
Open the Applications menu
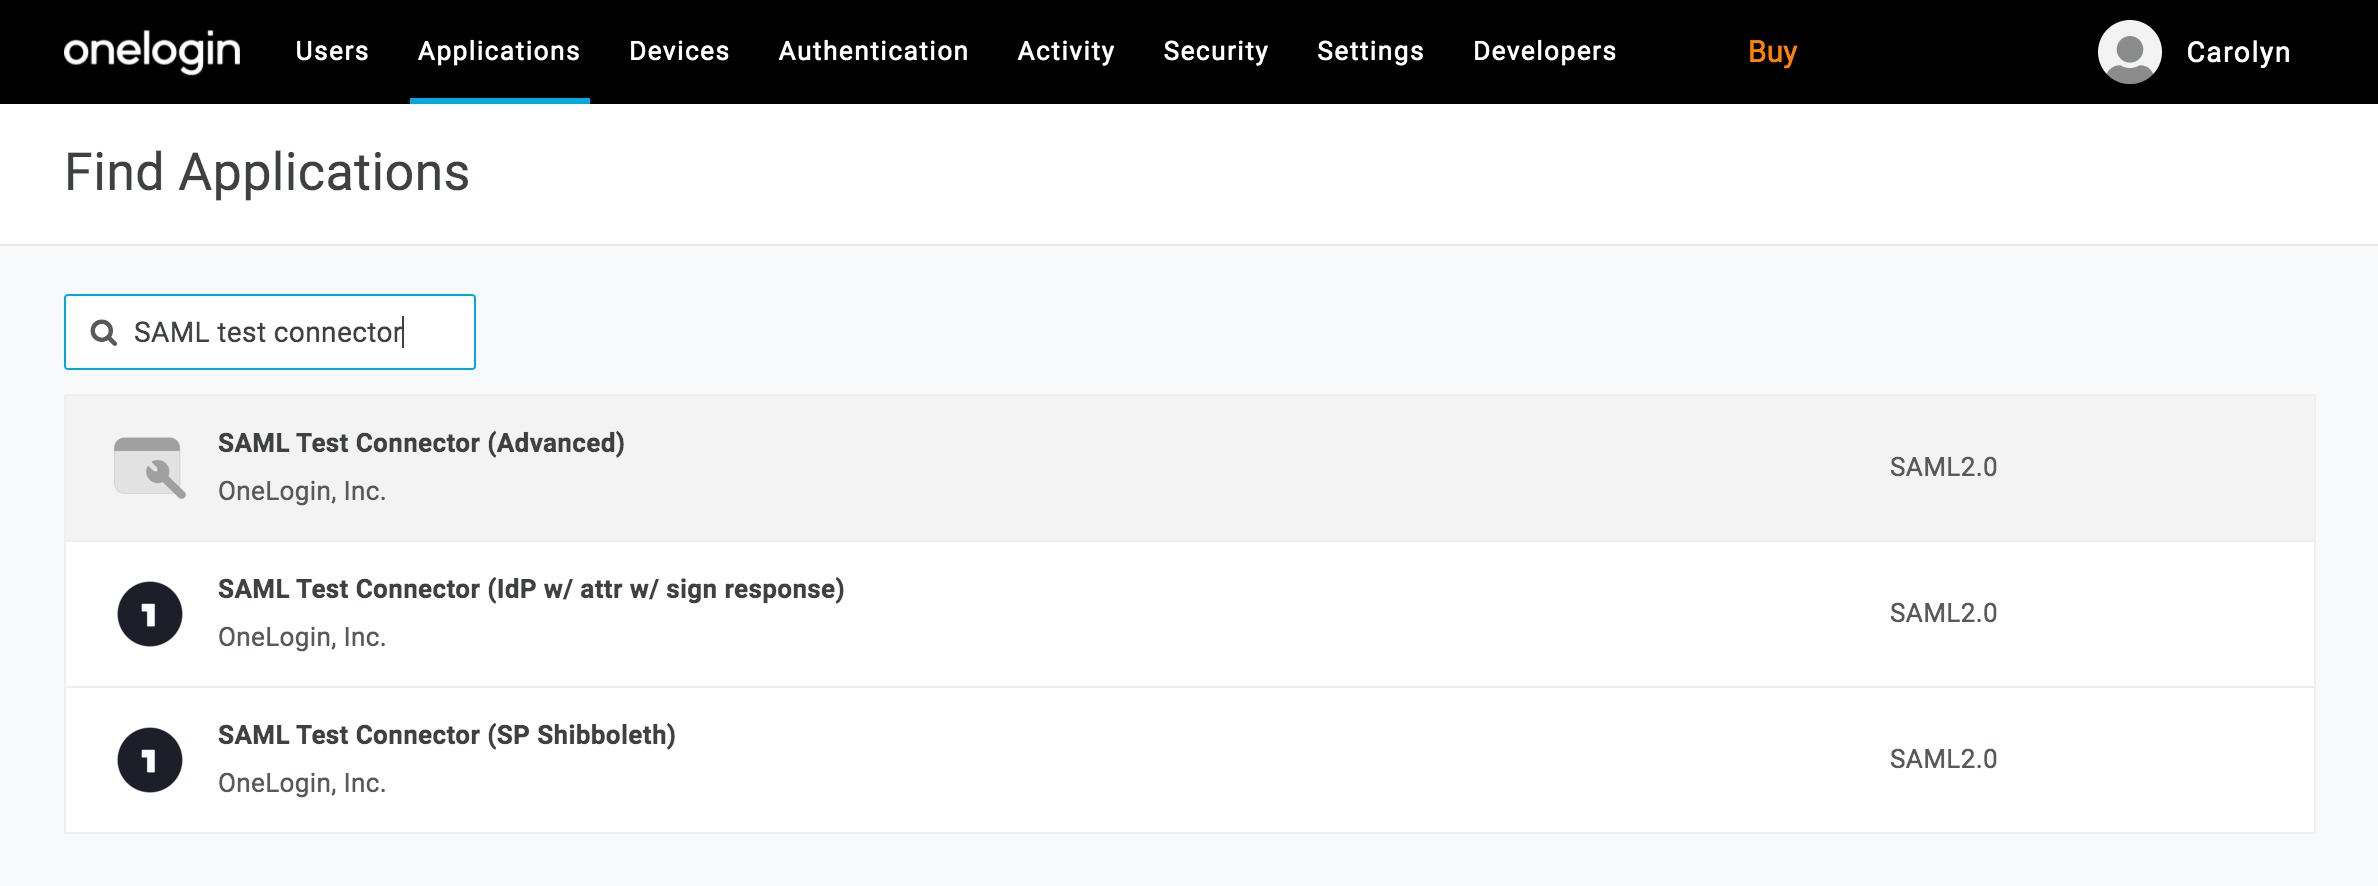point(499,51)
